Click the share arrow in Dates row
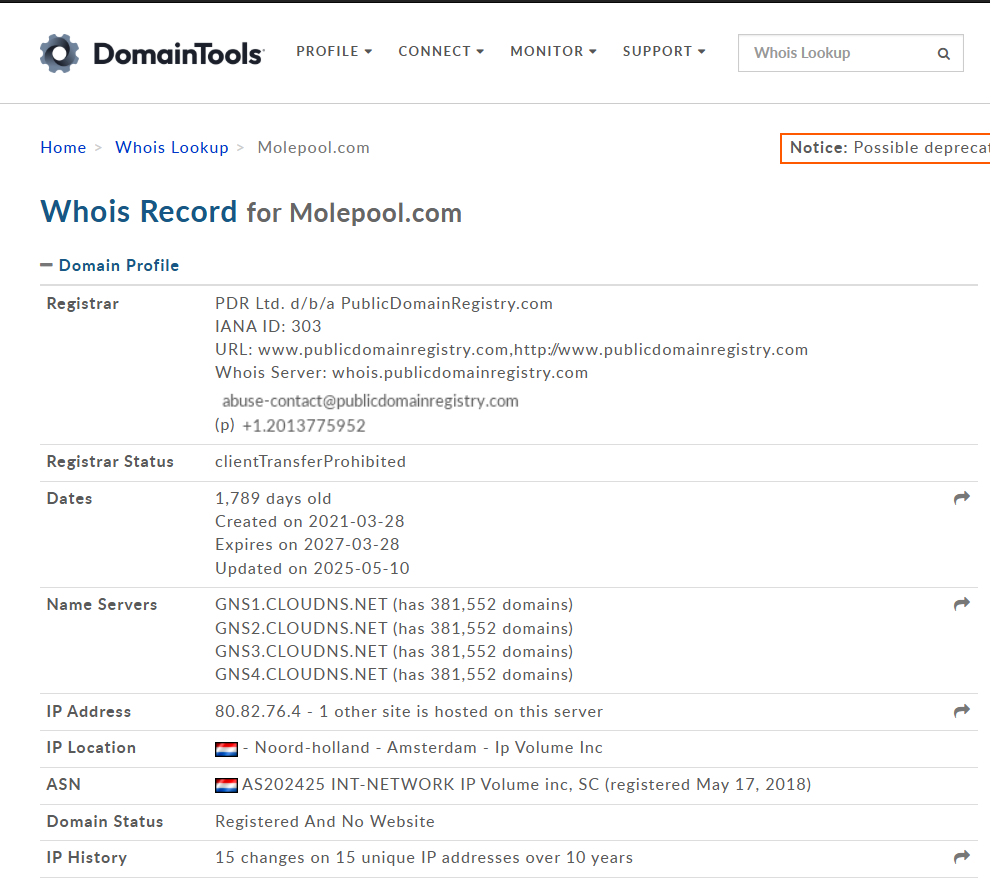This screenshot has width=990, height=882. tap(962, 498)
